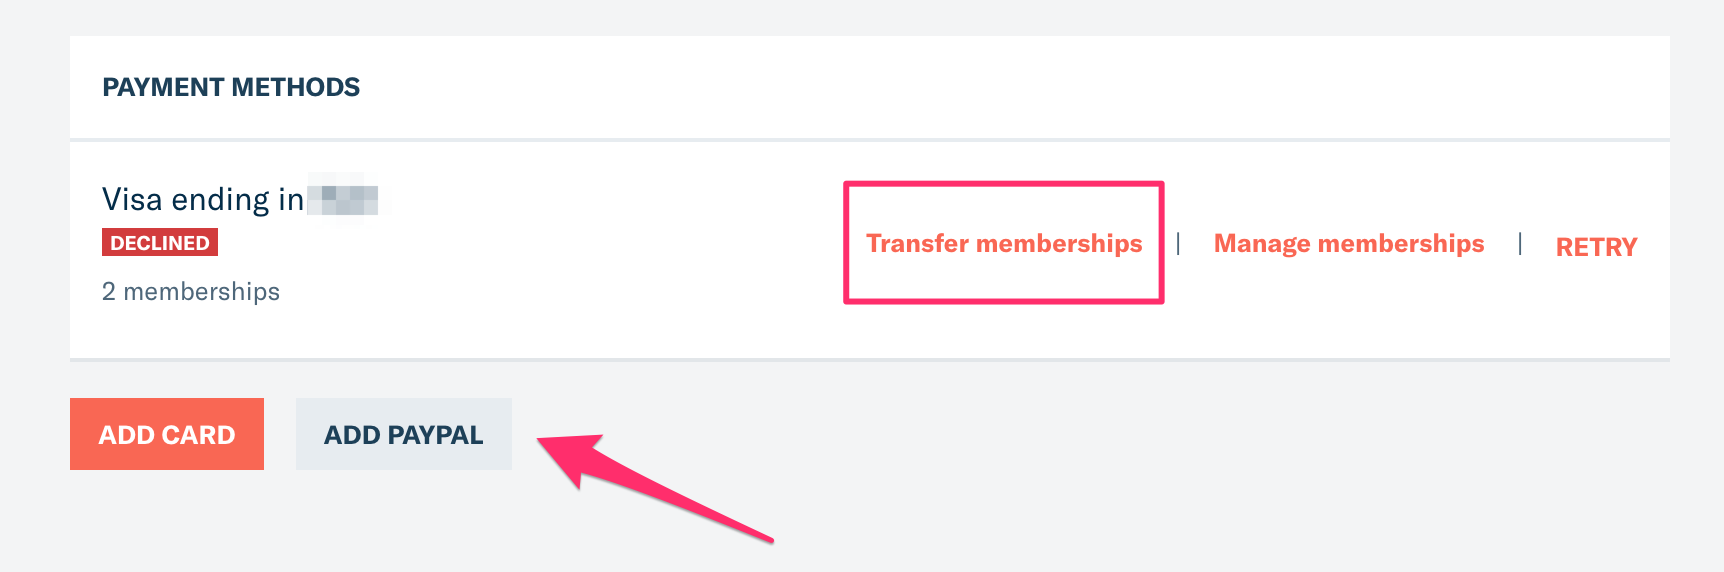Click the '2 memberships' count text
1724x572 pixels.
coord(191,292)
